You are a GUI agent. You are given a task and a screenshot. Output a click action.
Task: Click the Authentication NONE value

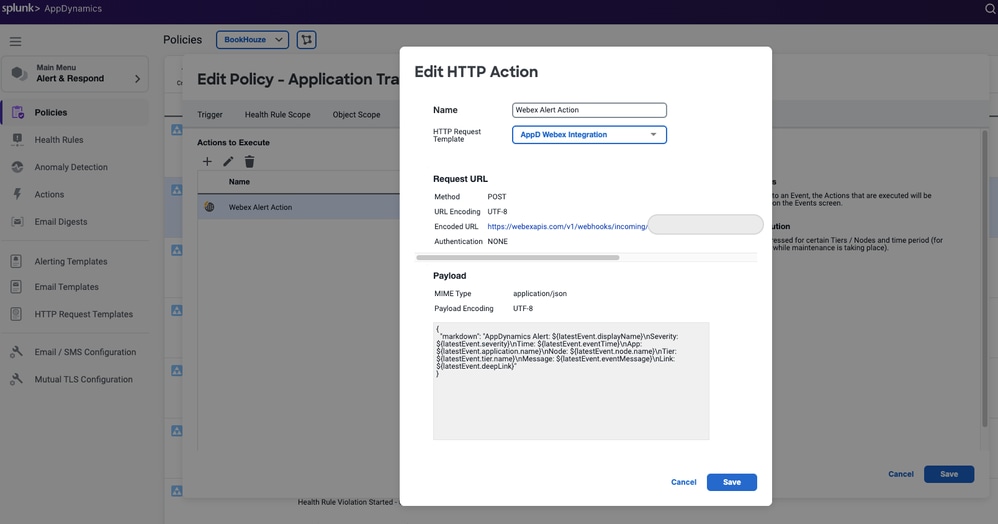[x=497, y=241]
